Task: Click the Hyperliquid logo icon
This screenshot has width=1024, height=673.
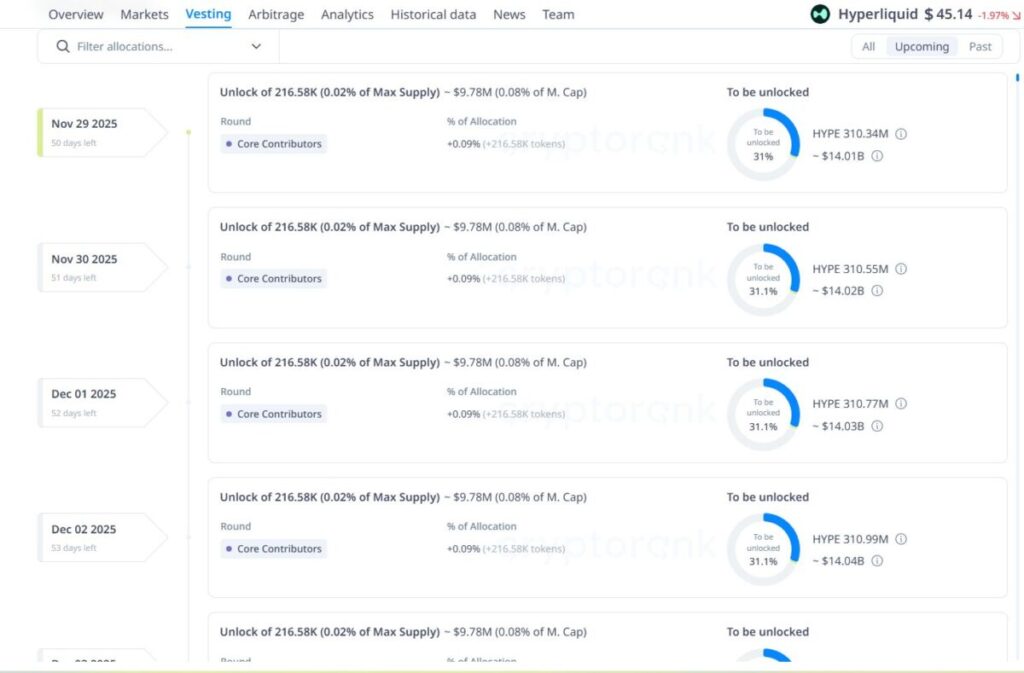Action: point(820,14)
